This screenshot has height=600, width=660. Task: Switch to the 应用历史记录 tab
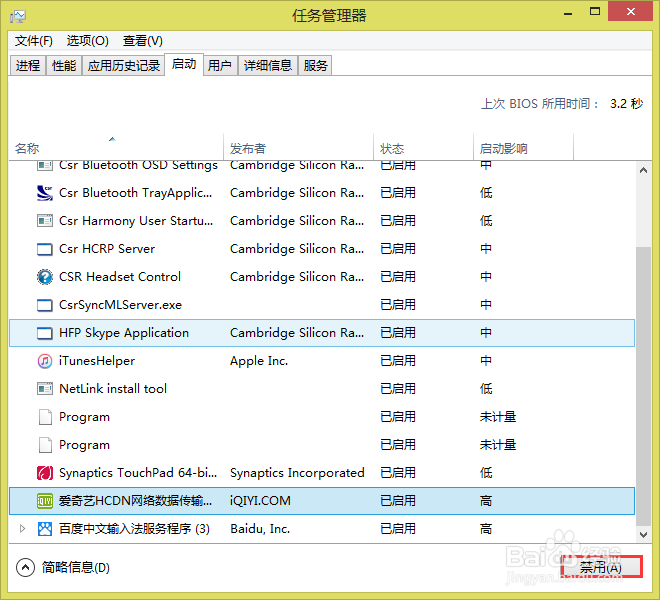[124, 66]
